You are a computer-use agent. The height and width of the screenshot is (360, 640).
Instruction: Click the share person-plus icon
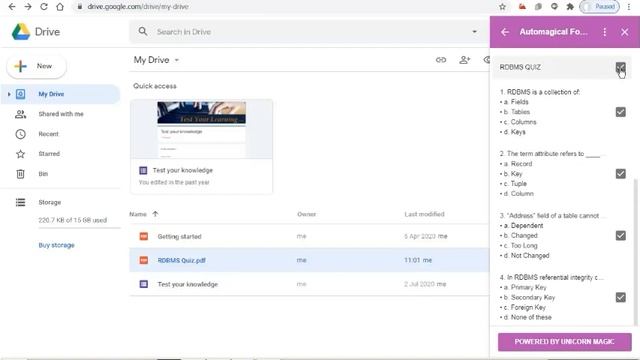click(x=464, y=60)
